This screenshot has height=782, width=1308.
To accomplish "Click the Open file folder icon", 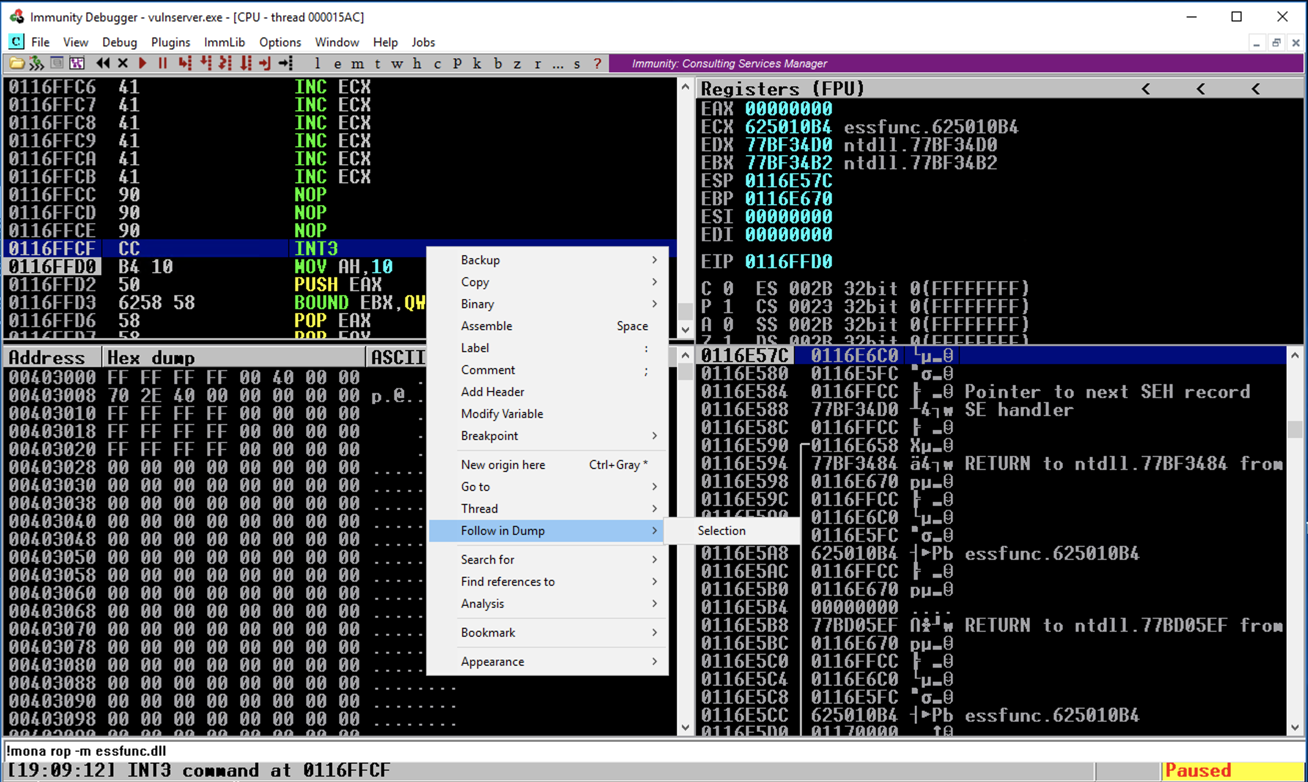I will click(16, 64).
